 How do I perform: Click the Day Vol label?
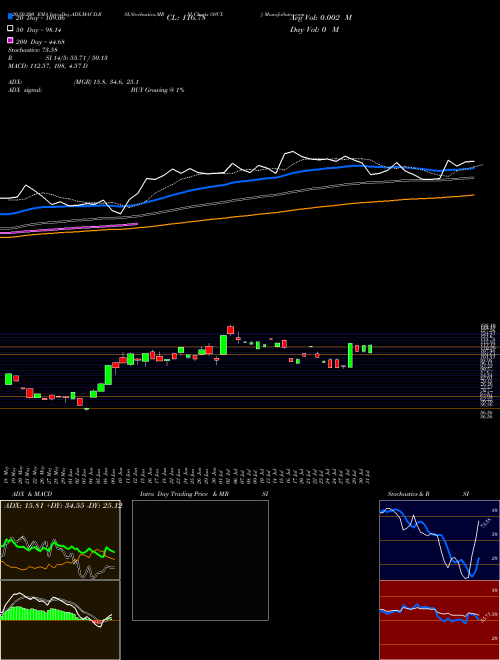314,30
